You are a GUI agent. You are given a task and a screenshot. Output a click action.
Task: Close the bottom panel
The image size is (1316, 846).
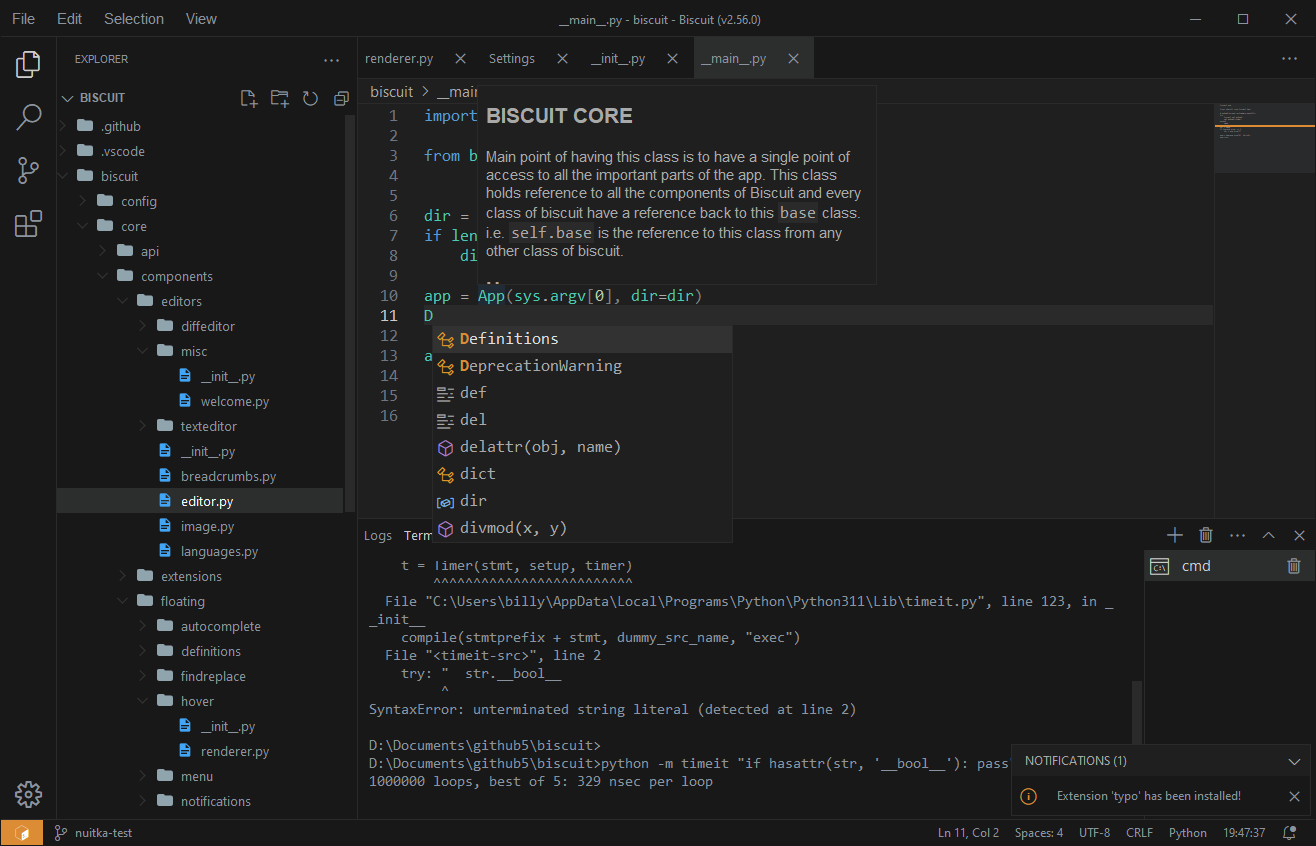(1299, 535)
